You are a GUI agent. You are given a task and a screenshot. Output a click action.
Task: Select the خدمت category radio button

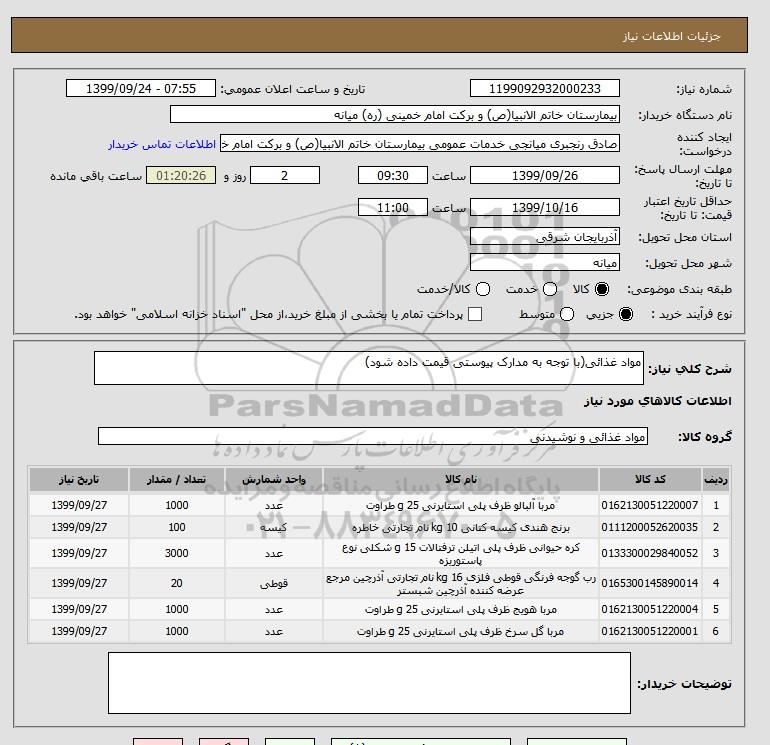click(x=550, y=289)
